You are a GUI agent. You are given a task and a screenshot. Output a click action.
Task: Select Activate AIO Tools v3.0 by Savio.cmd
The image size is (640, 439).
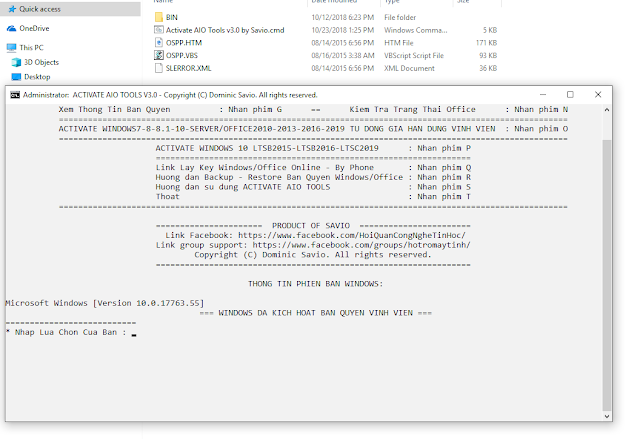coord(225,30)
